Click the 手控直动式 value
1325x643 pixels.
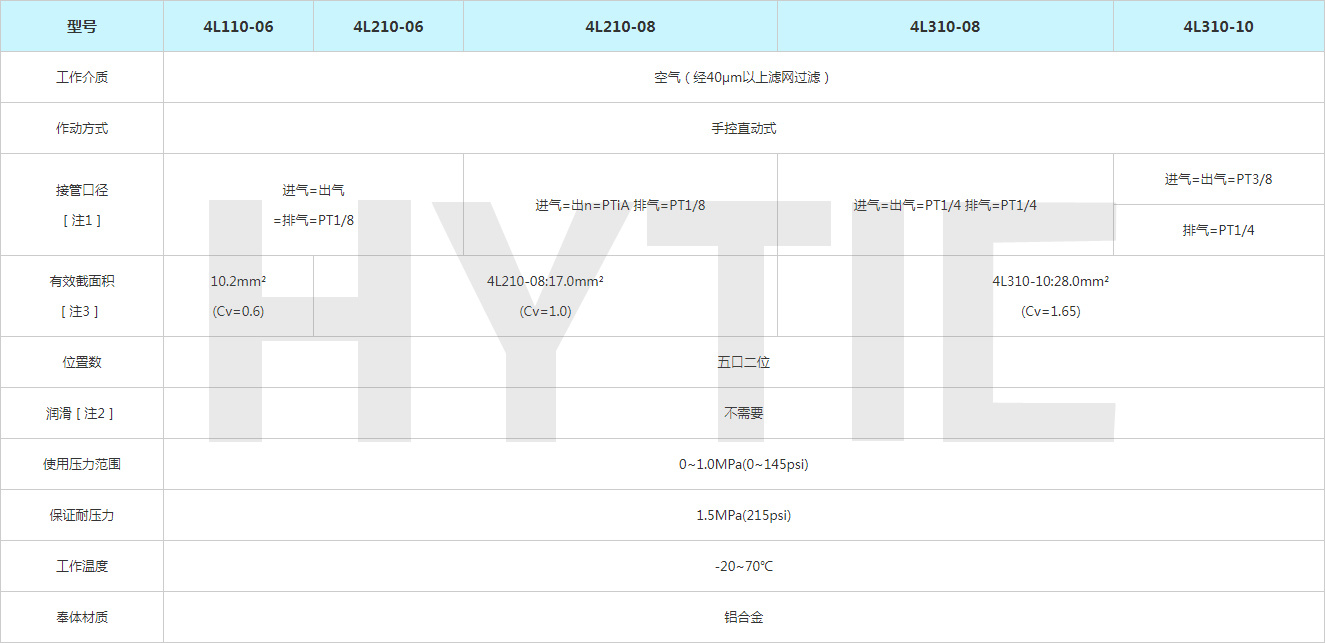(x=744, y=128)
